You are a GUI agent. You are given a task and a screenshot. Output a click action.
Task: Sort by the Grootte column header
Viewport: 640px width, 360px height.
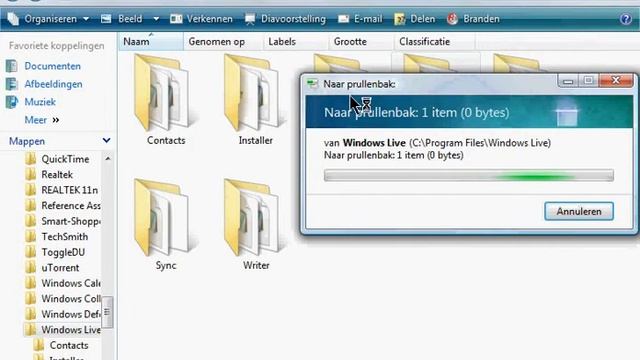coord(361,42)
